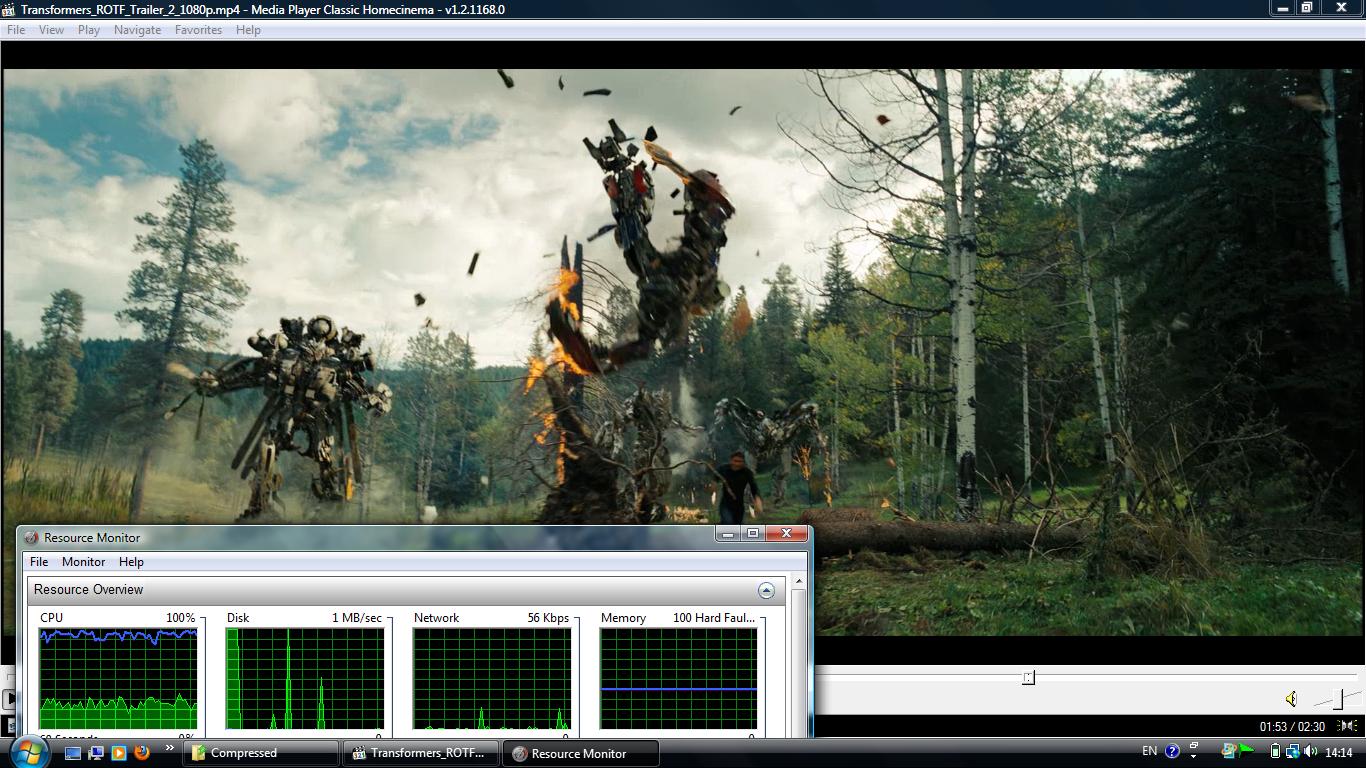Open the Favorites menu

(198, 30)
